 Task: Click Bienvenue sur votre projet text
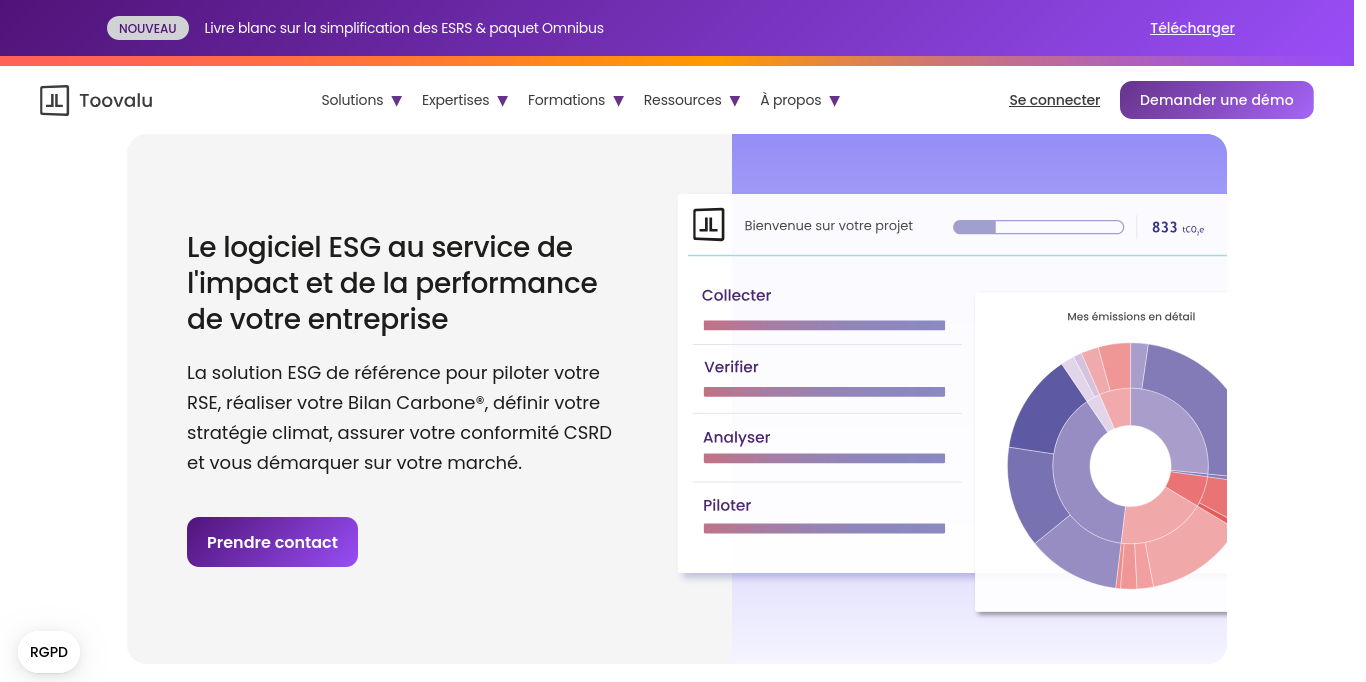829,226
